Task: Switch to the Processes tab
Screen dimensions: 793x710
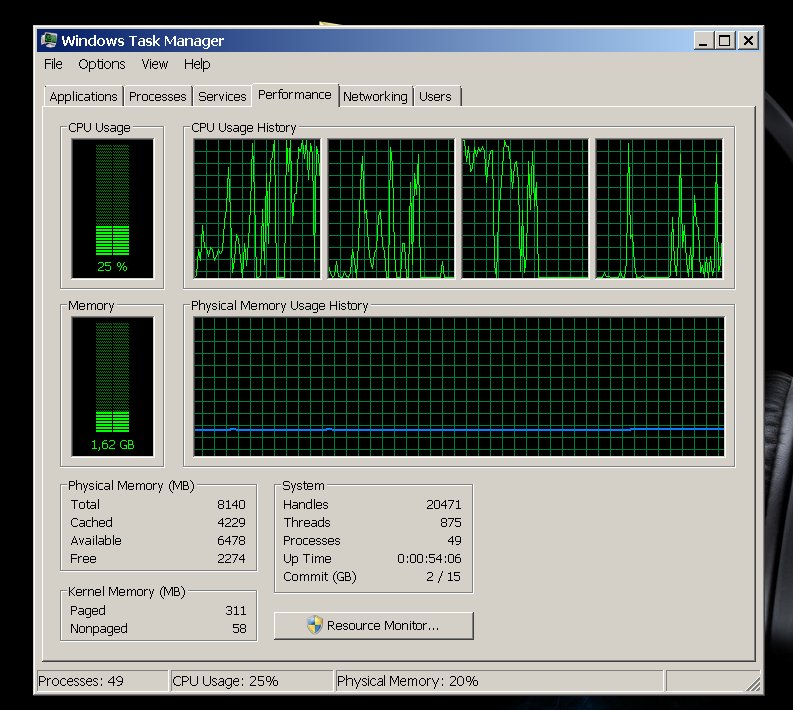Action: click(x=158, y=97)
